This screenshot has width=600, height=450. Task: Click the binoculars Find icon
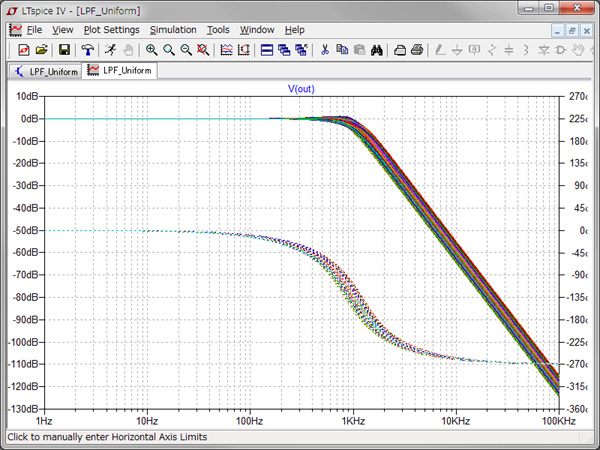click(378, 49)
